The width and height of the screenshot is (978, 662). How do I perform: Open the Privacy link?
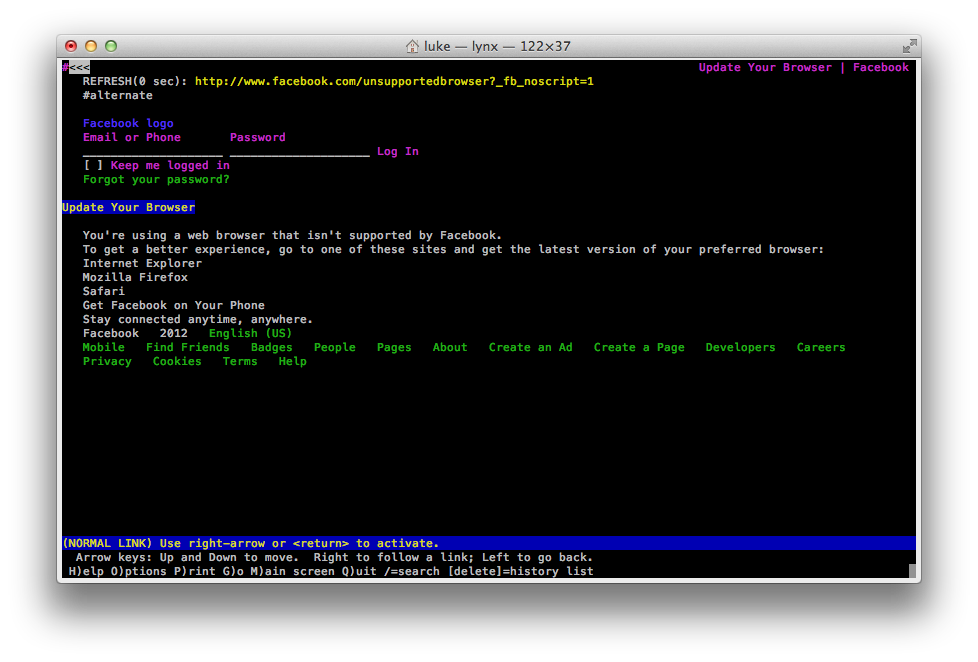click(107, 362)
